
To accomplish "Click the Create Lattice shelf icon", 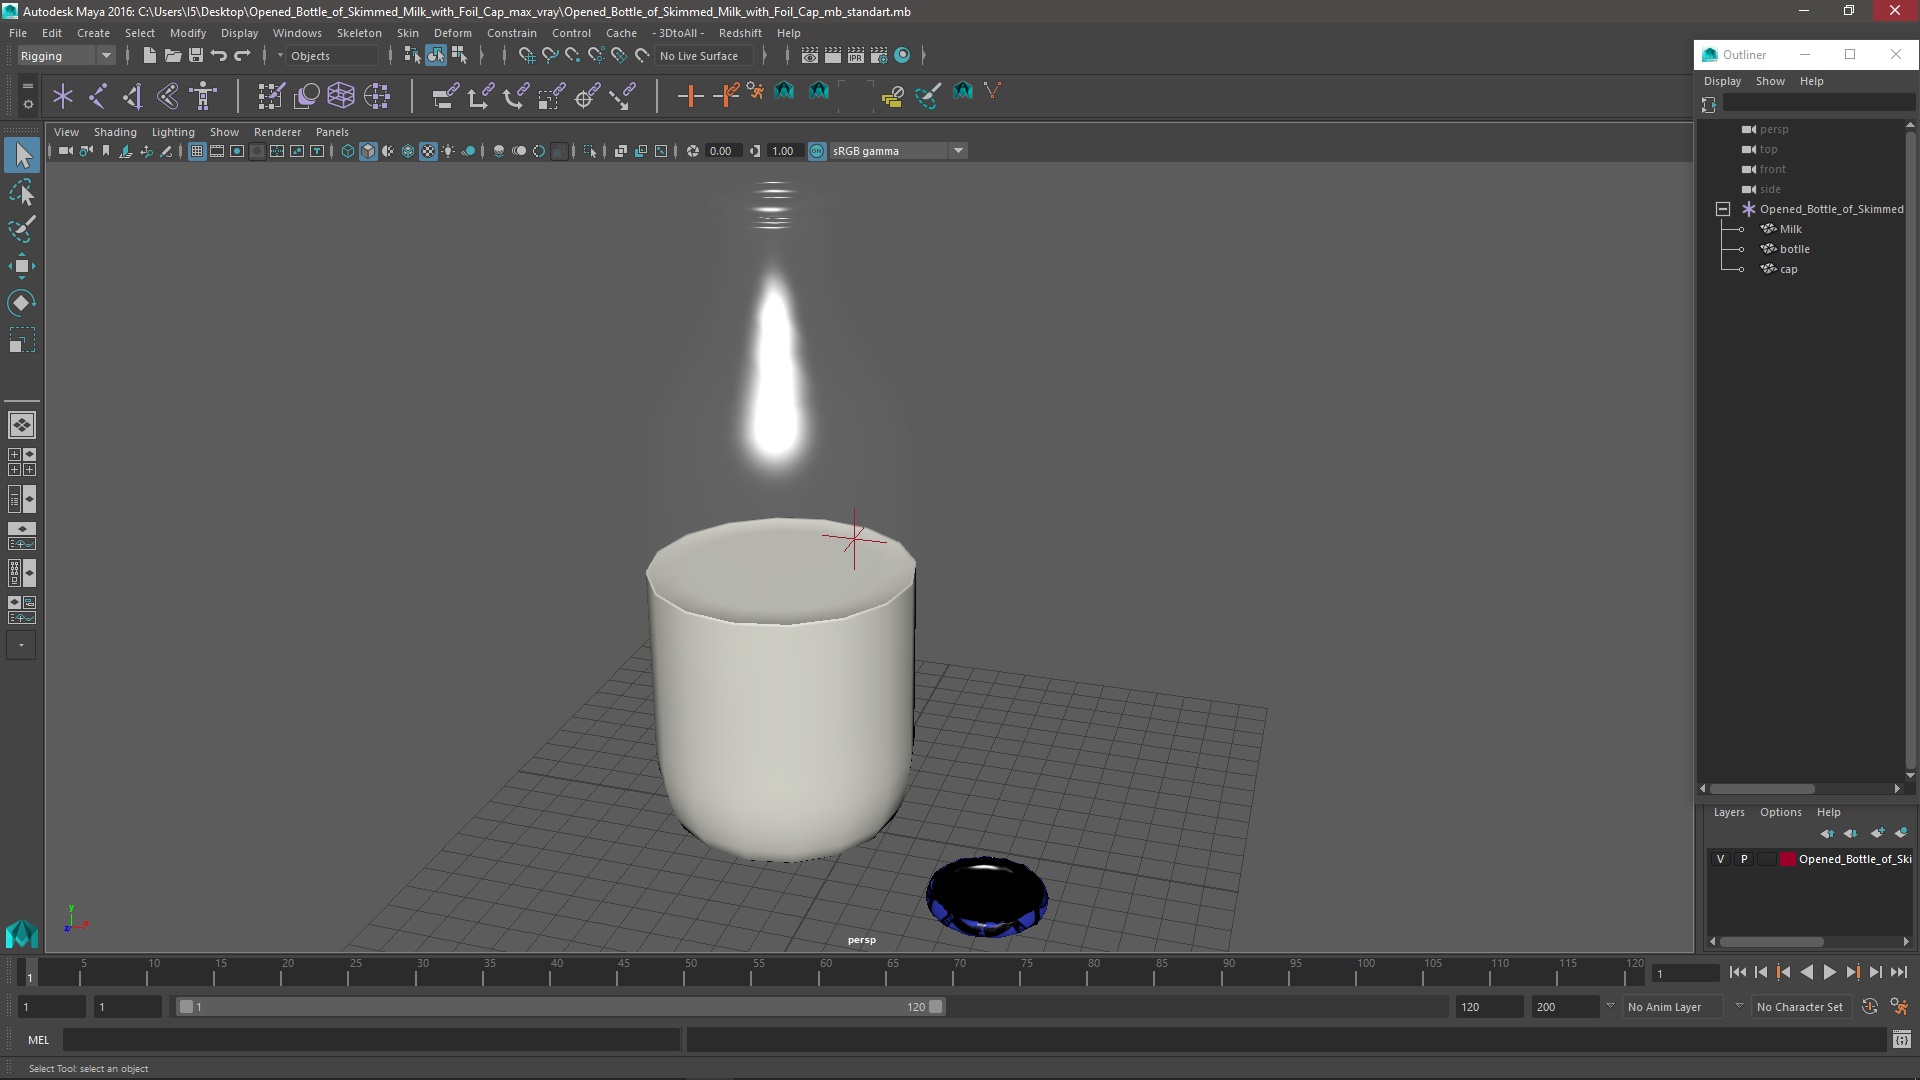I will [341, 96].
